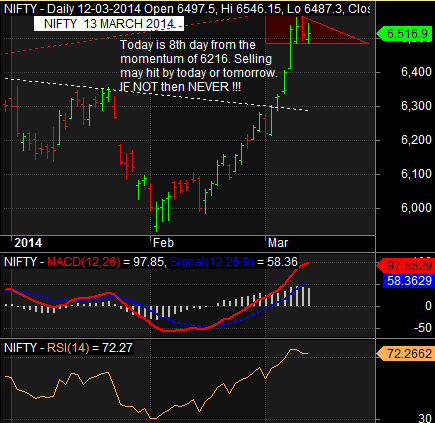This screenshot has width=435, height=423.
Task: Click the '= 97.85' MACD reading
Action: [x=144, y=262]
